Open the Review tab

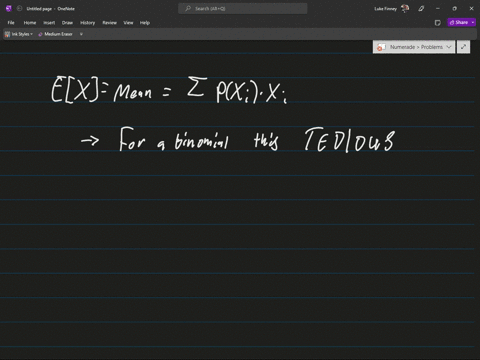pos(109,23)
